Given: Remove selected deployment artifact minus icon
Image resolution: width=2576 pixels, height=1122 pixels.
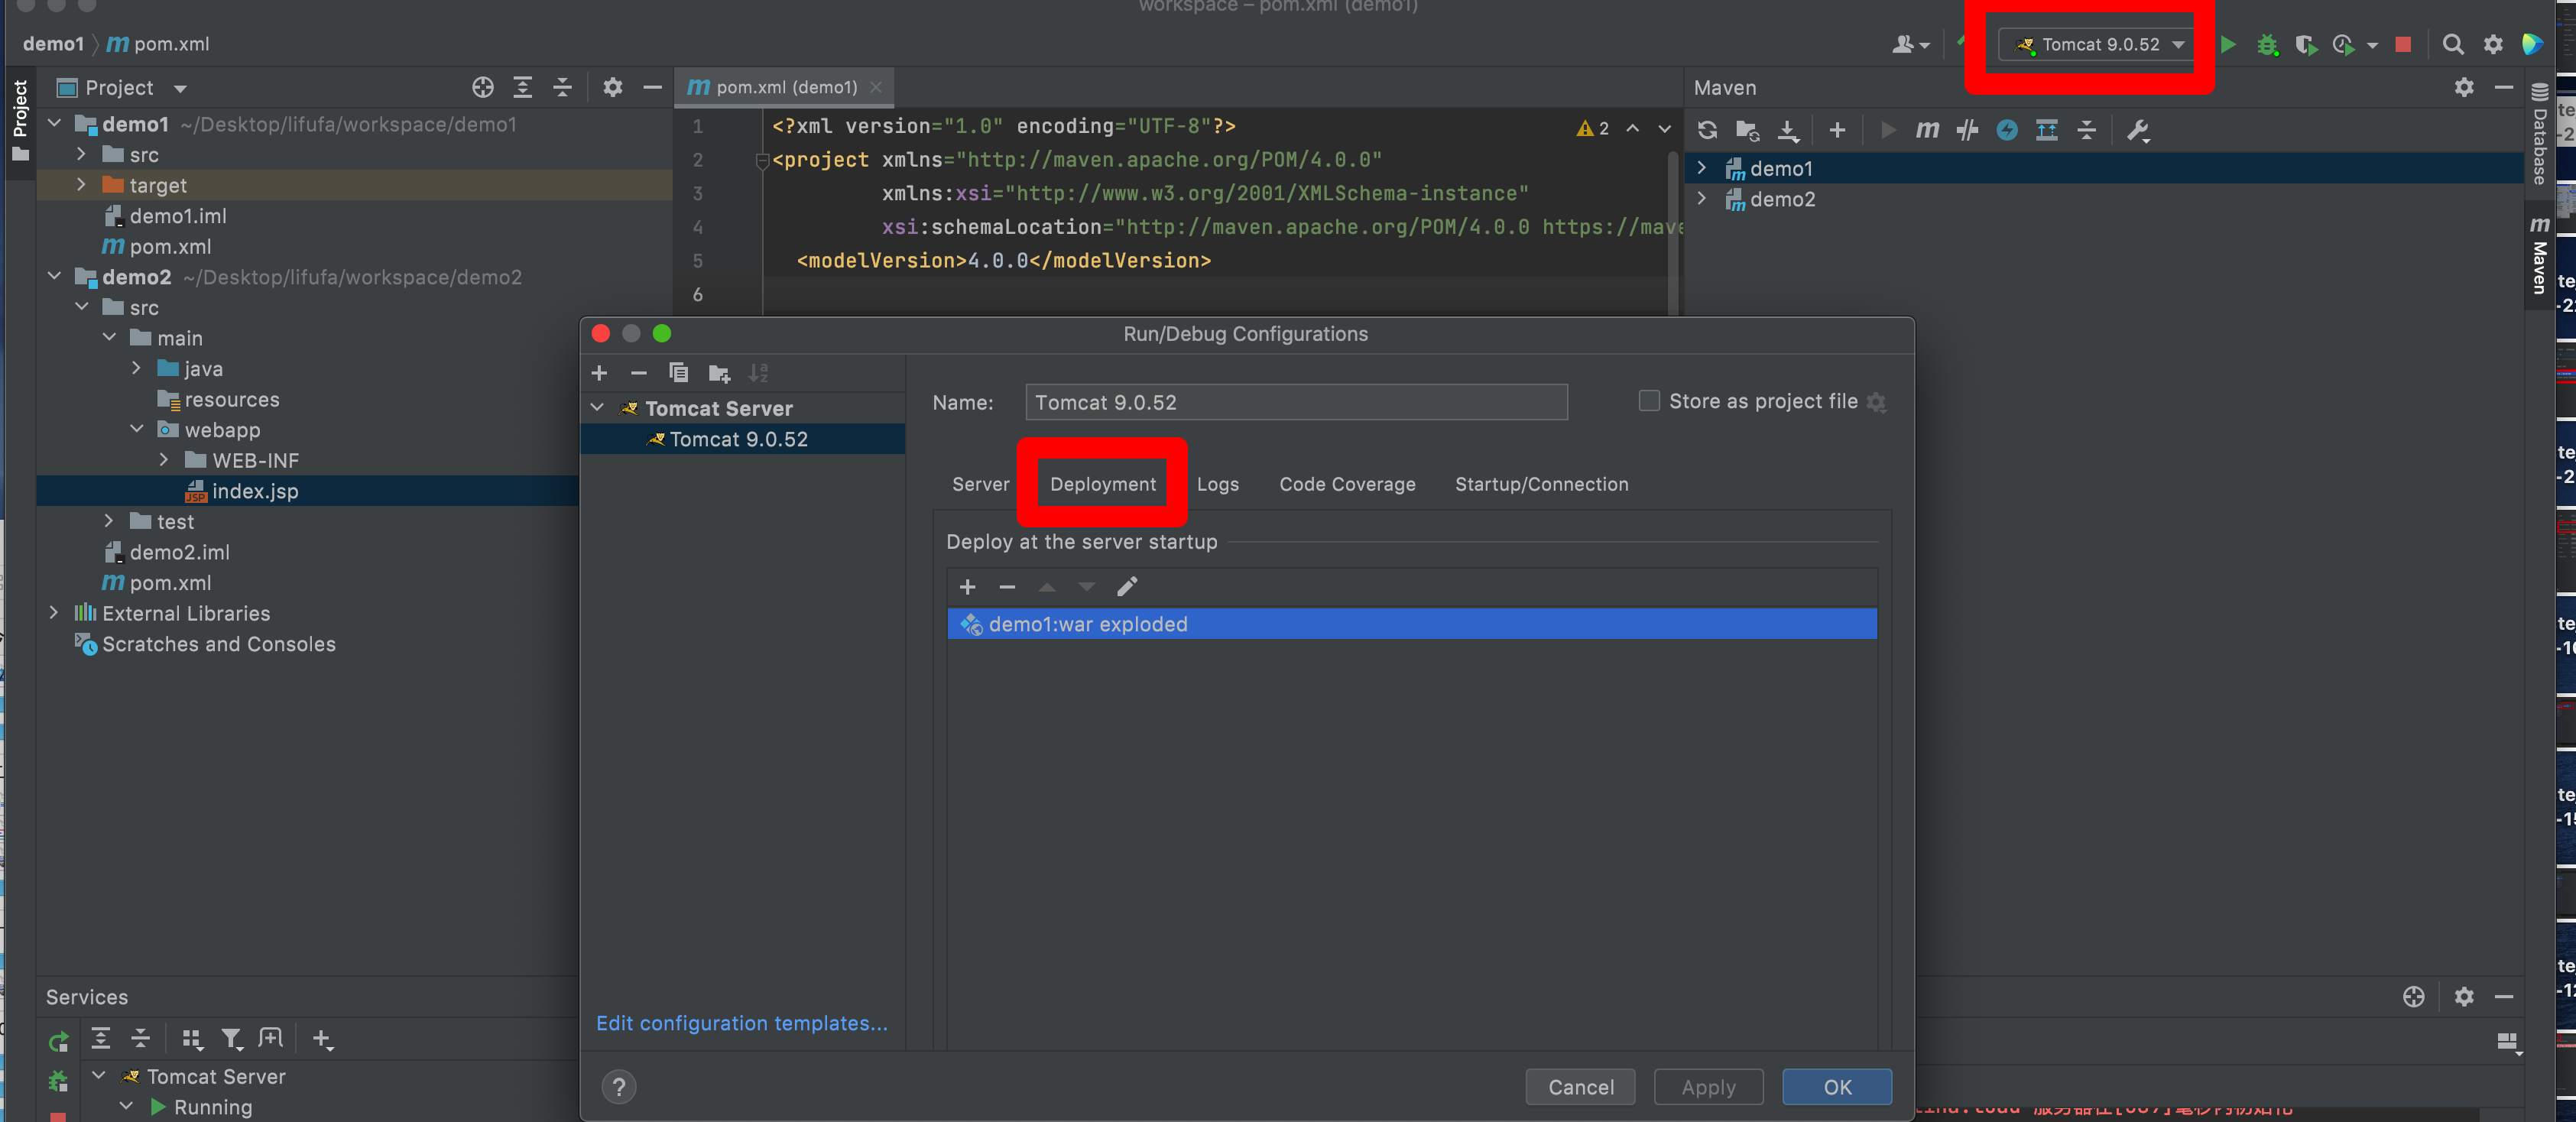Looking at the screenshot, I should coord(1007,587).
